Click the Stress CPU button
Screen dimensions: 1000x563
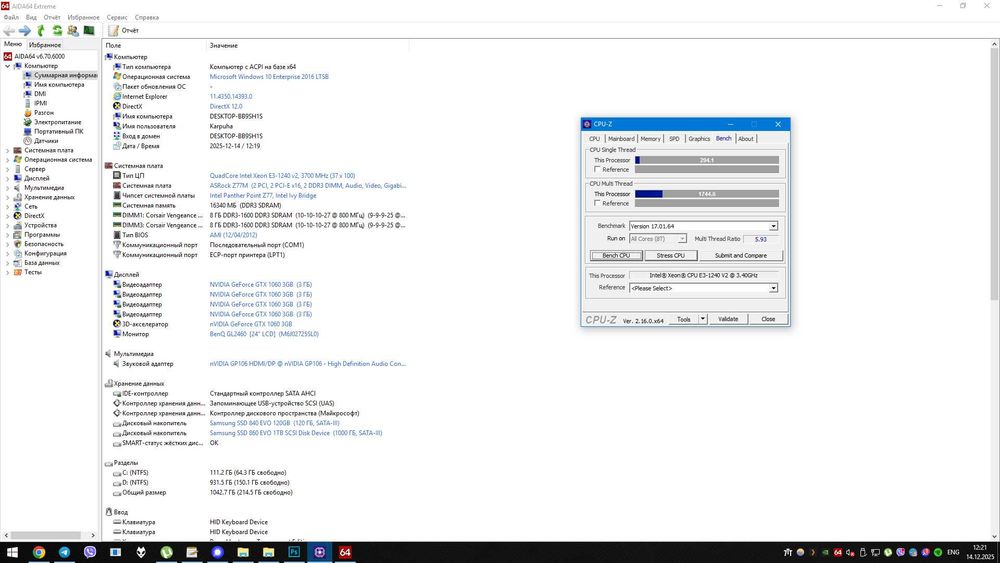tap(670, 255)
